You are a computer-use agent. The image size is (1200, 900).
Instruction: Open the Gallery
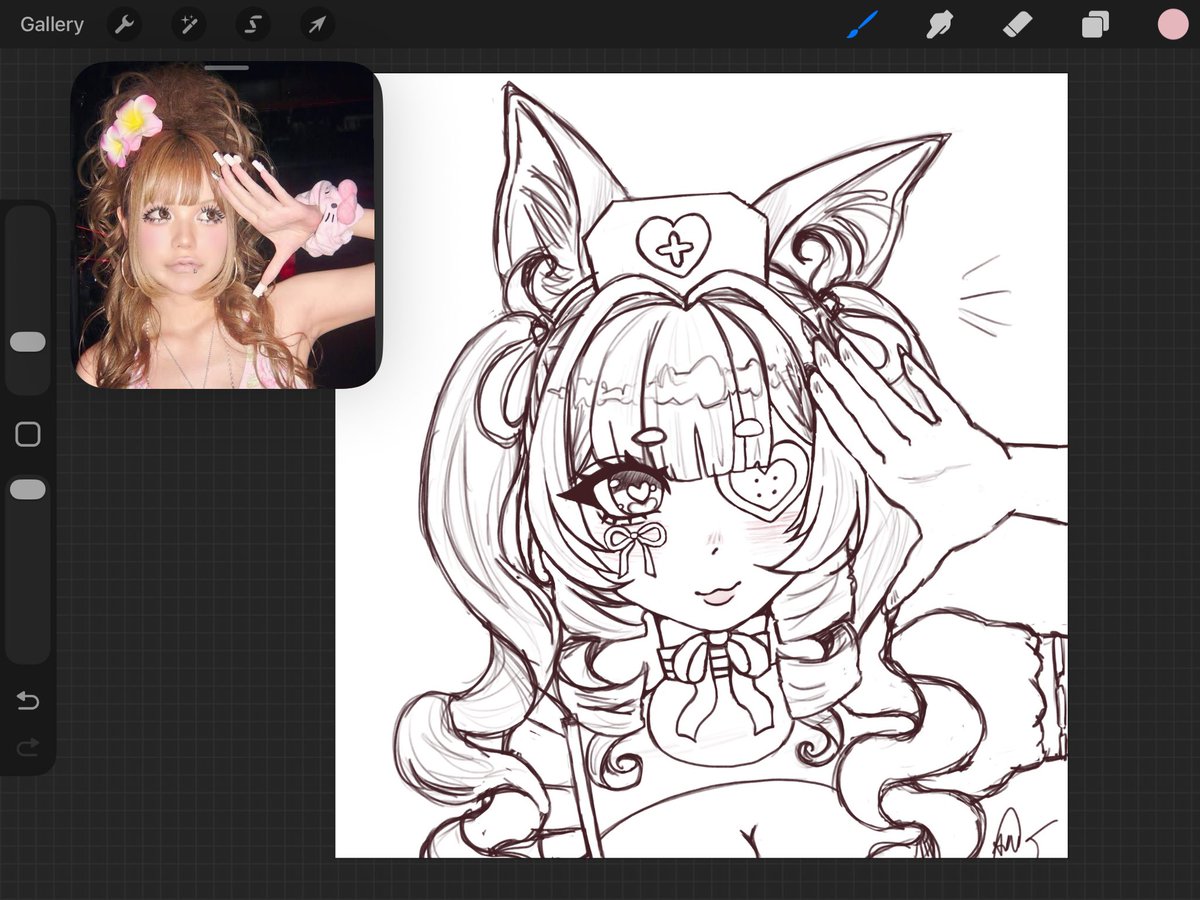click(x=52, y=24)
